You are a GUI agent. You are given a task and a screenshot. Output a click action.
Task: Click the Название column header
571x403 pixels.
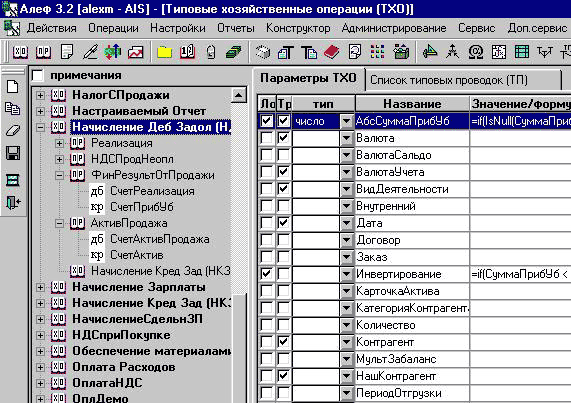[412, 104]
